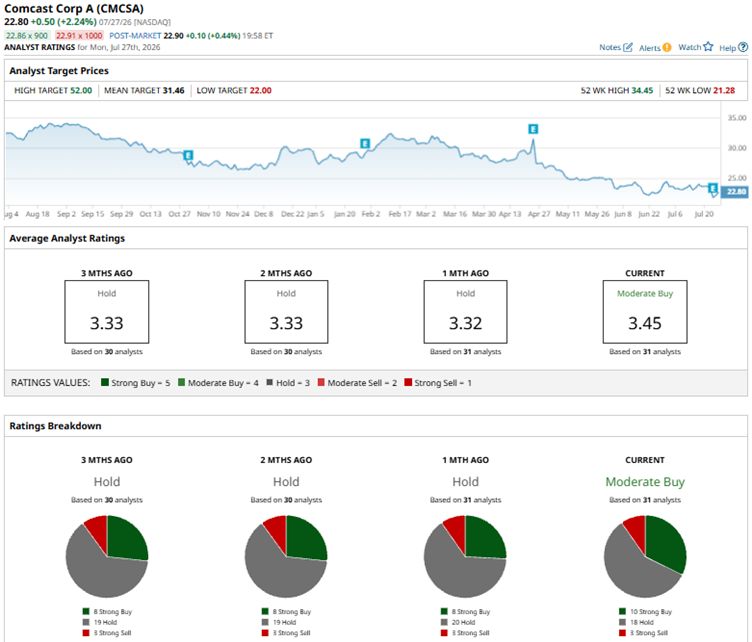
Task: Click the Watch link text
Action: (690, 47)
